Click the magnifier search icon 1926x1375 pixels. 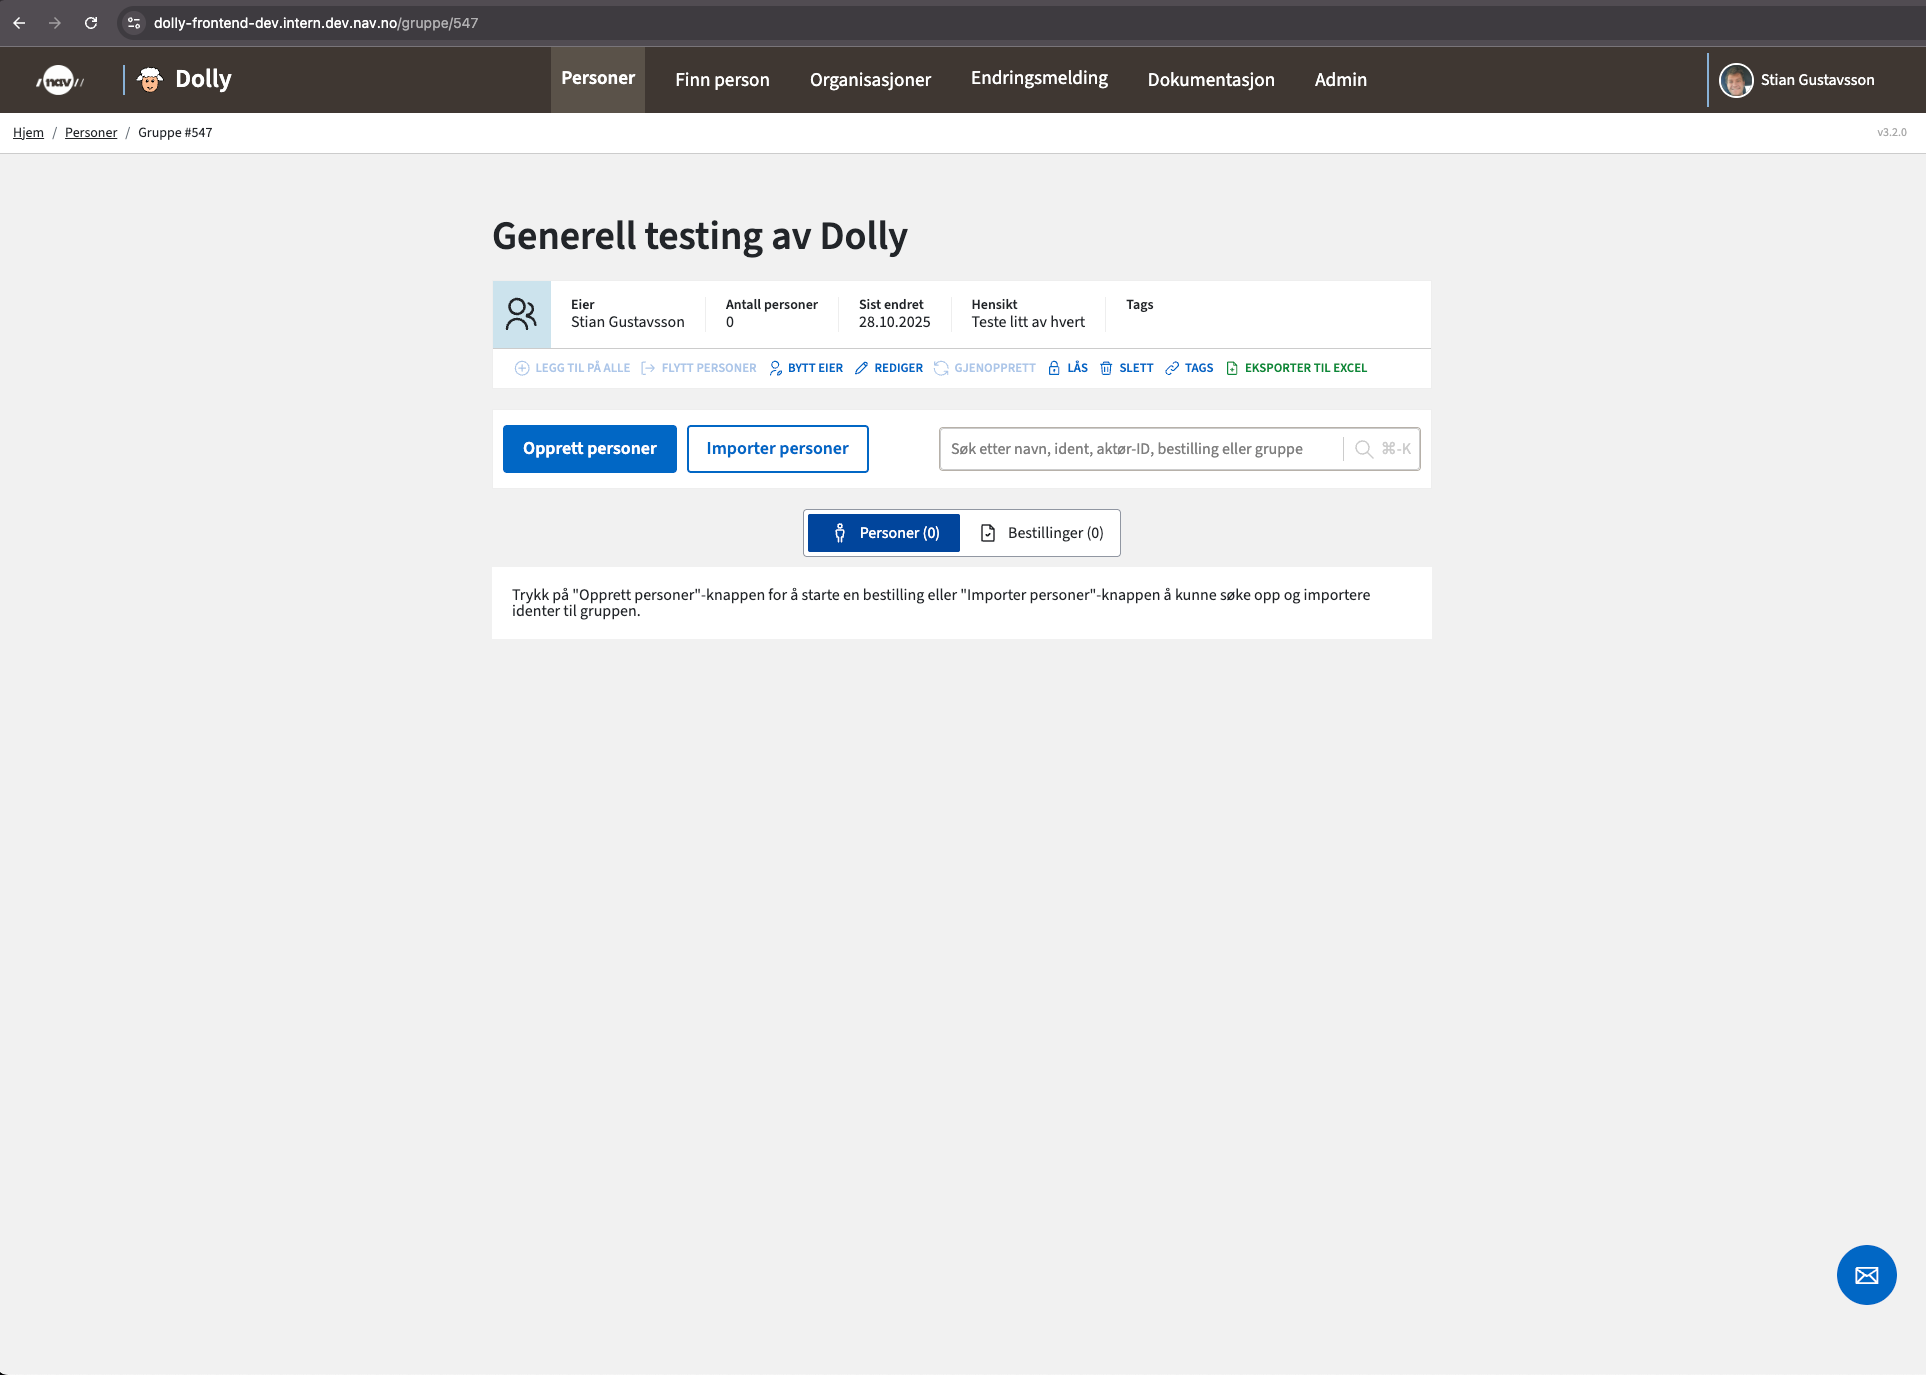(x=1363, y=449)
